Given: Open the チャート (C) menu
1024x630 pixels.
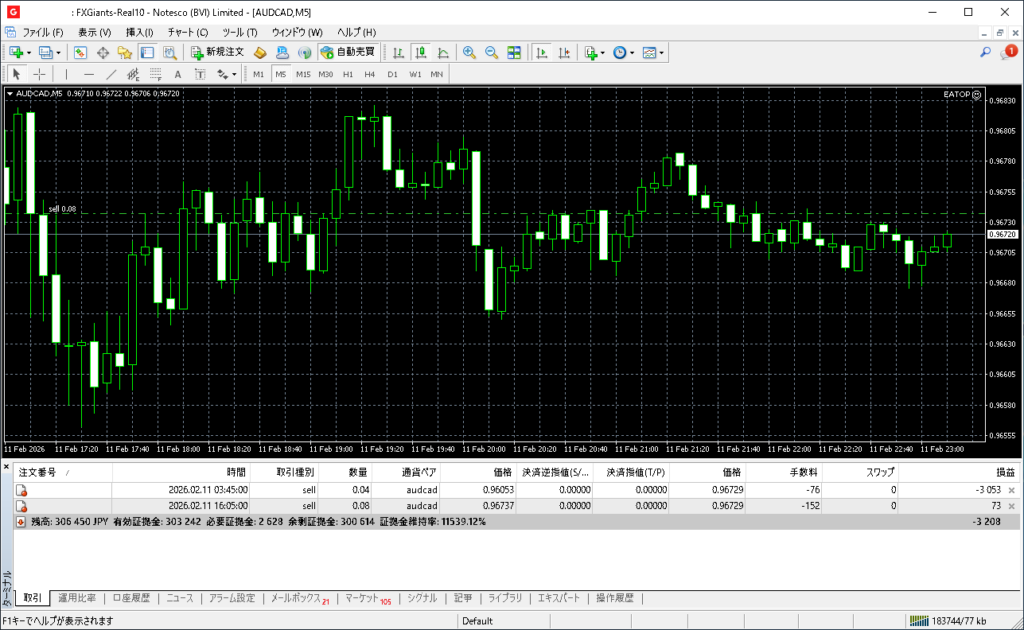Looking at the screenshot, I should click(x=188, y=32).
